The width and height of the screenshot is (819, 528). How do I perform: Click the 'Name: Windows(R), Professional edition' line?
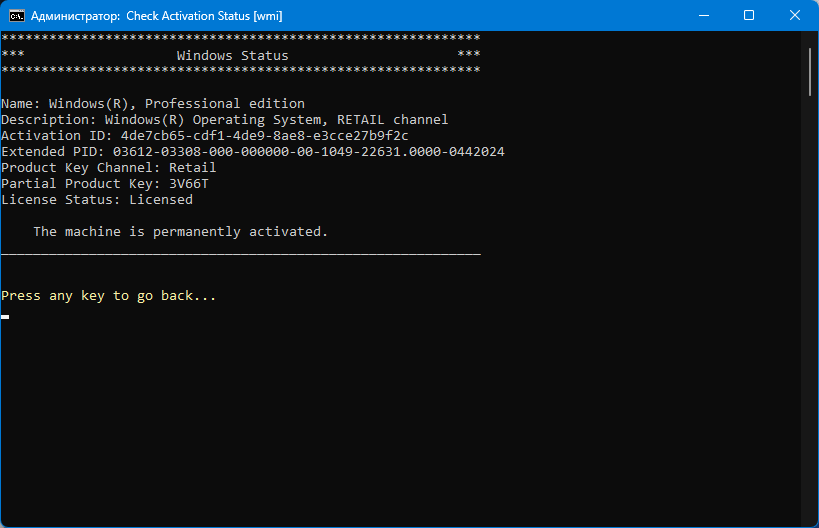153,103
